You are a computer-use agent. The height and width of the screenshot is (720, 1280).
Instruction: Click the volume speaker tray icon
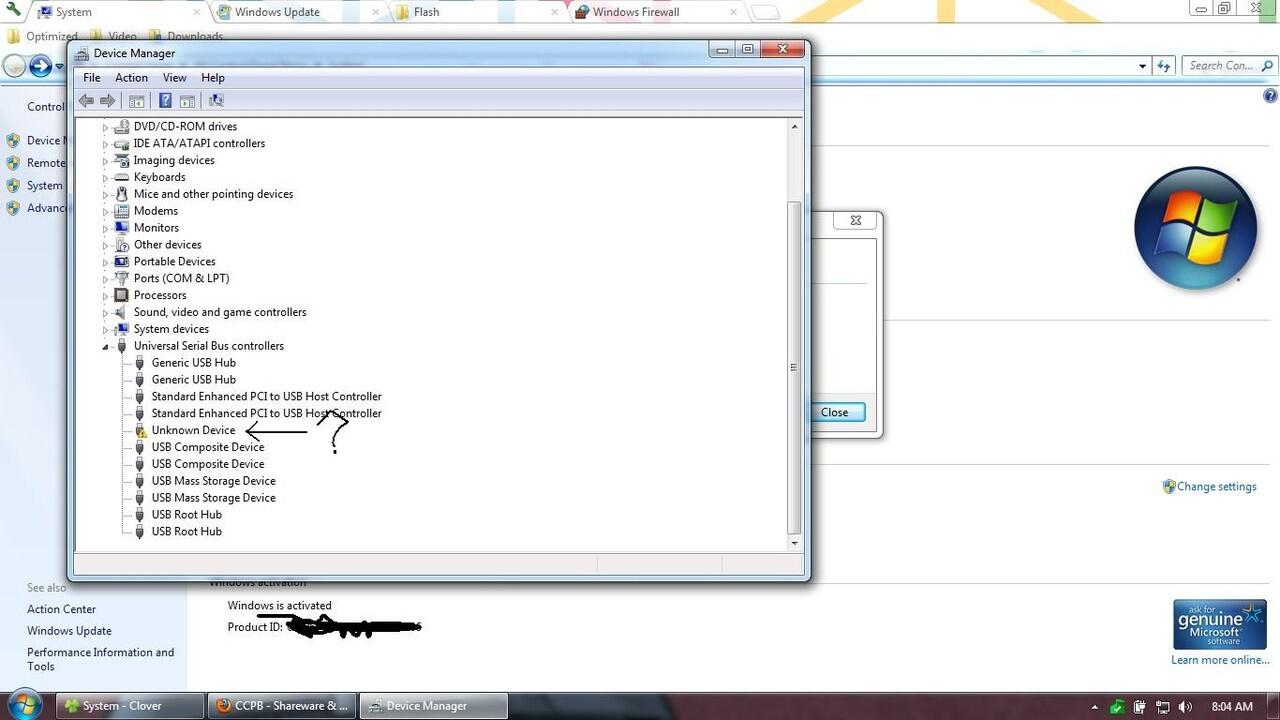1185,707
